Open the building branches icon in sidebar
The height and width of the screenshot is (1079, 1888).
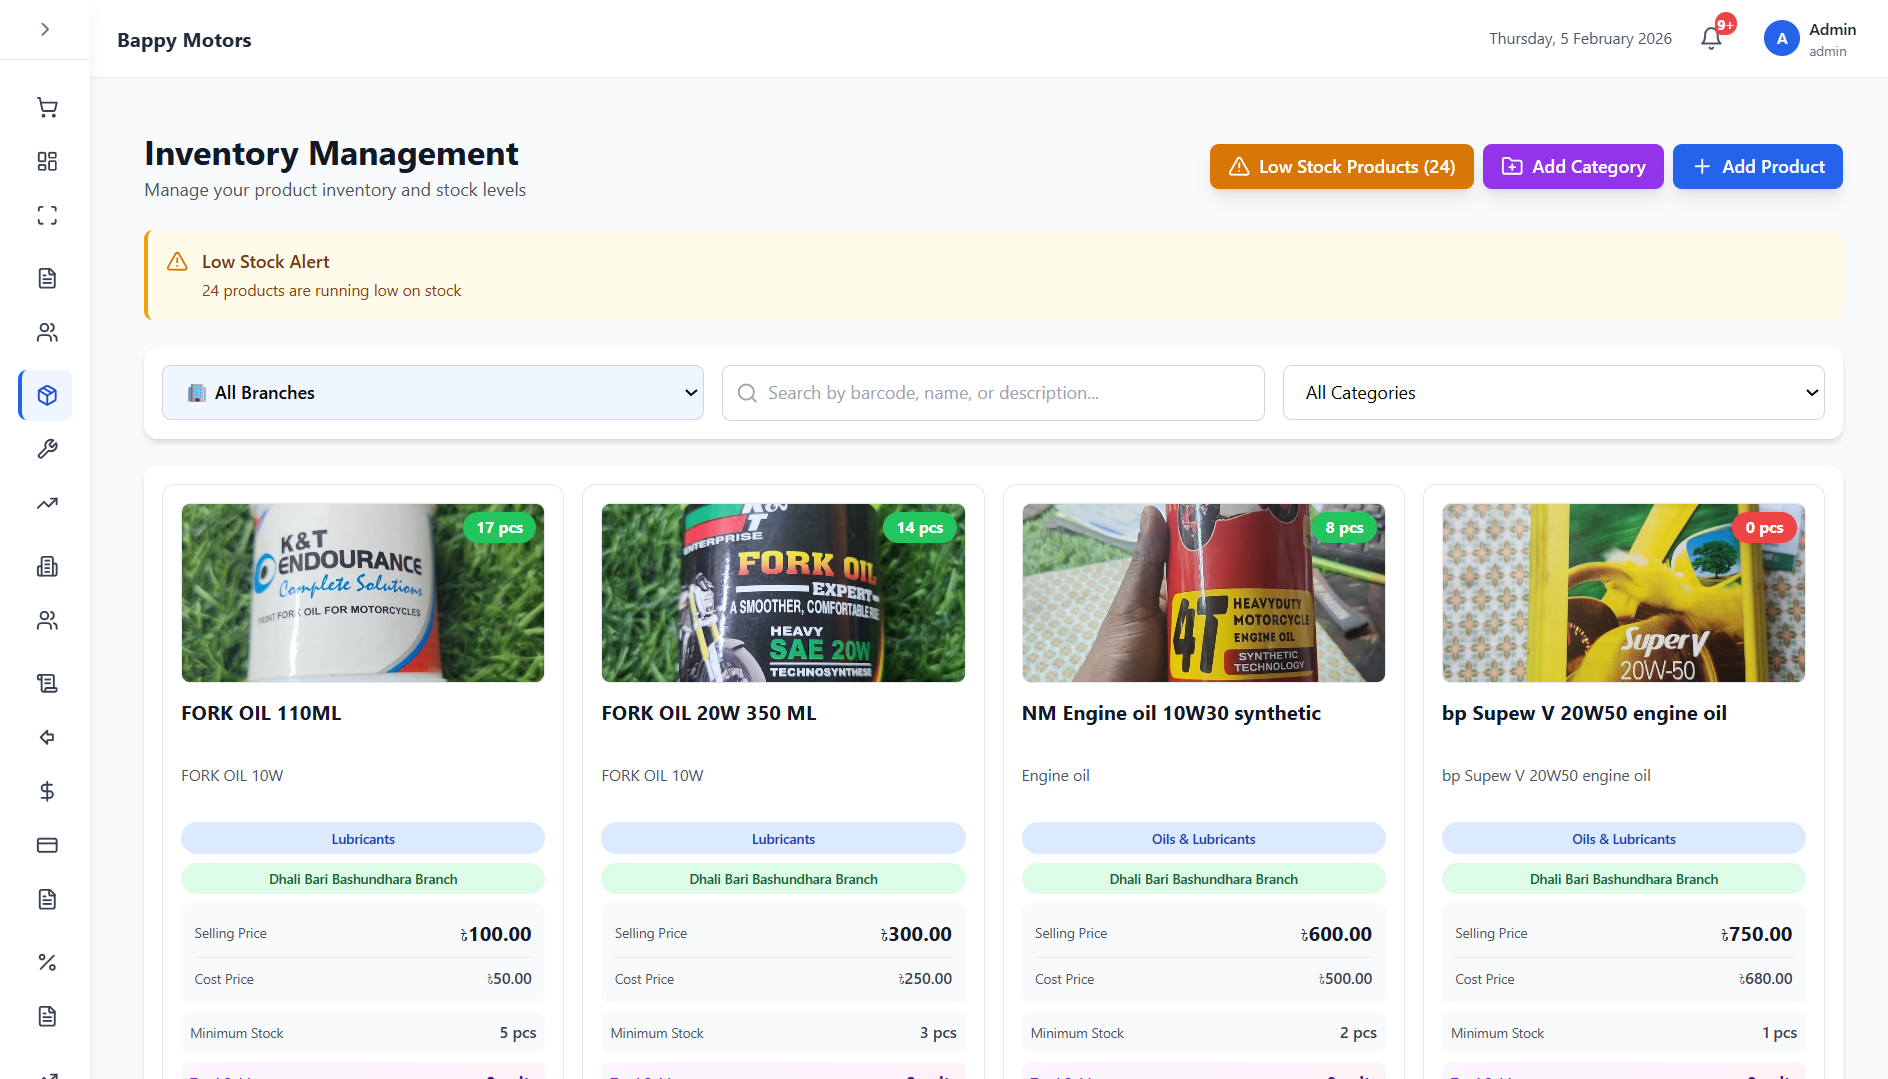(x=47, y=567)
